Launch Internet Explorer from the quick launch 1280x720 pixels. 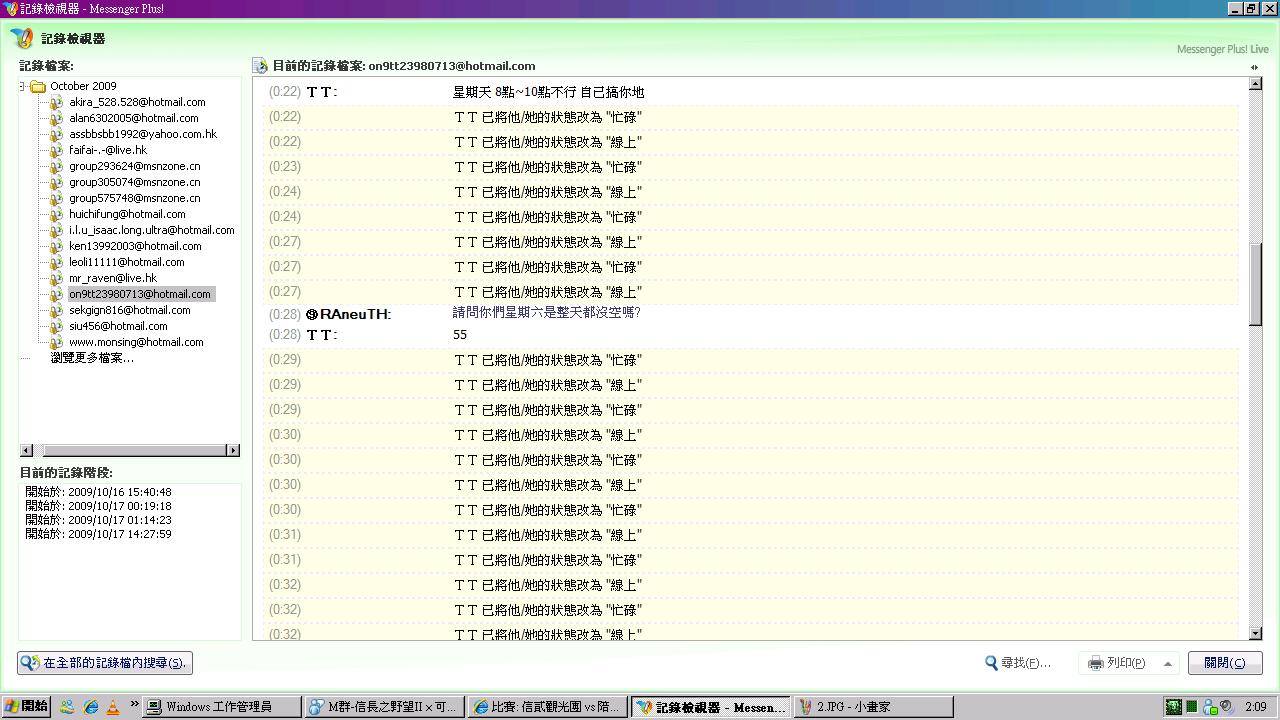click(91, 707)
